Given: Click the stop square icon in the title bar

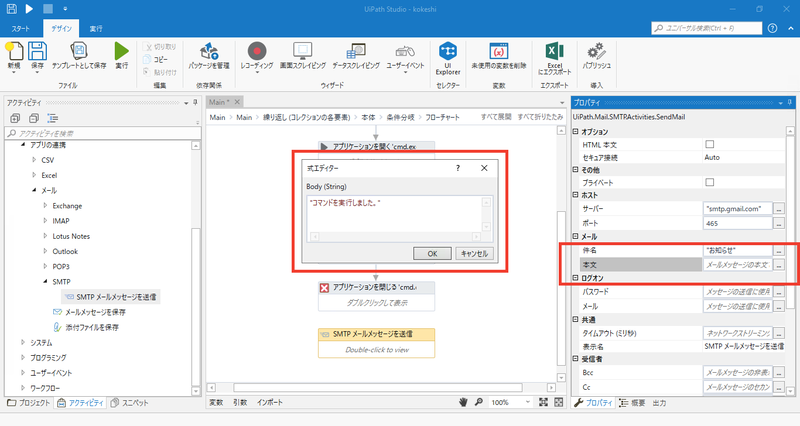Looking at the screenshot, I should click(47, 9).
